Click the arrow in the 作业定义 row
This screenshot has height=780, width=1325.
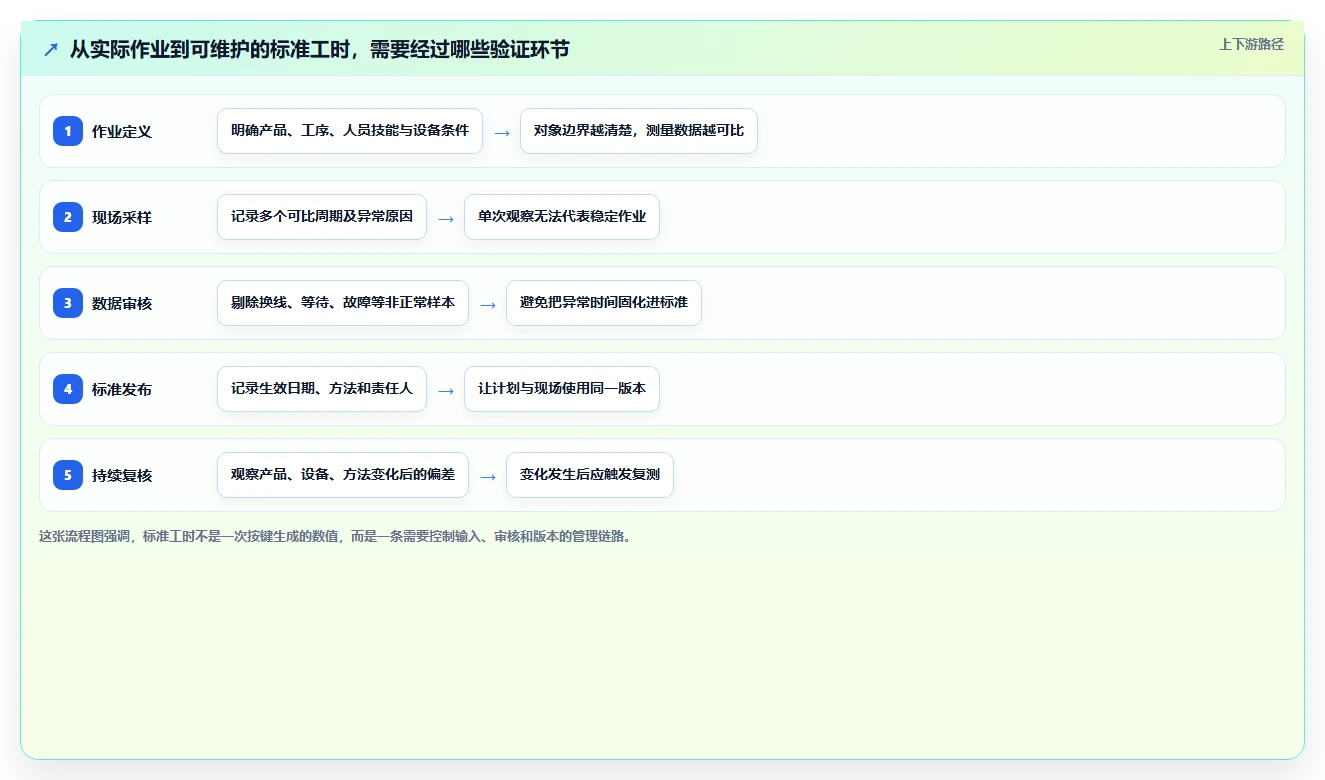tap(502, 132)
